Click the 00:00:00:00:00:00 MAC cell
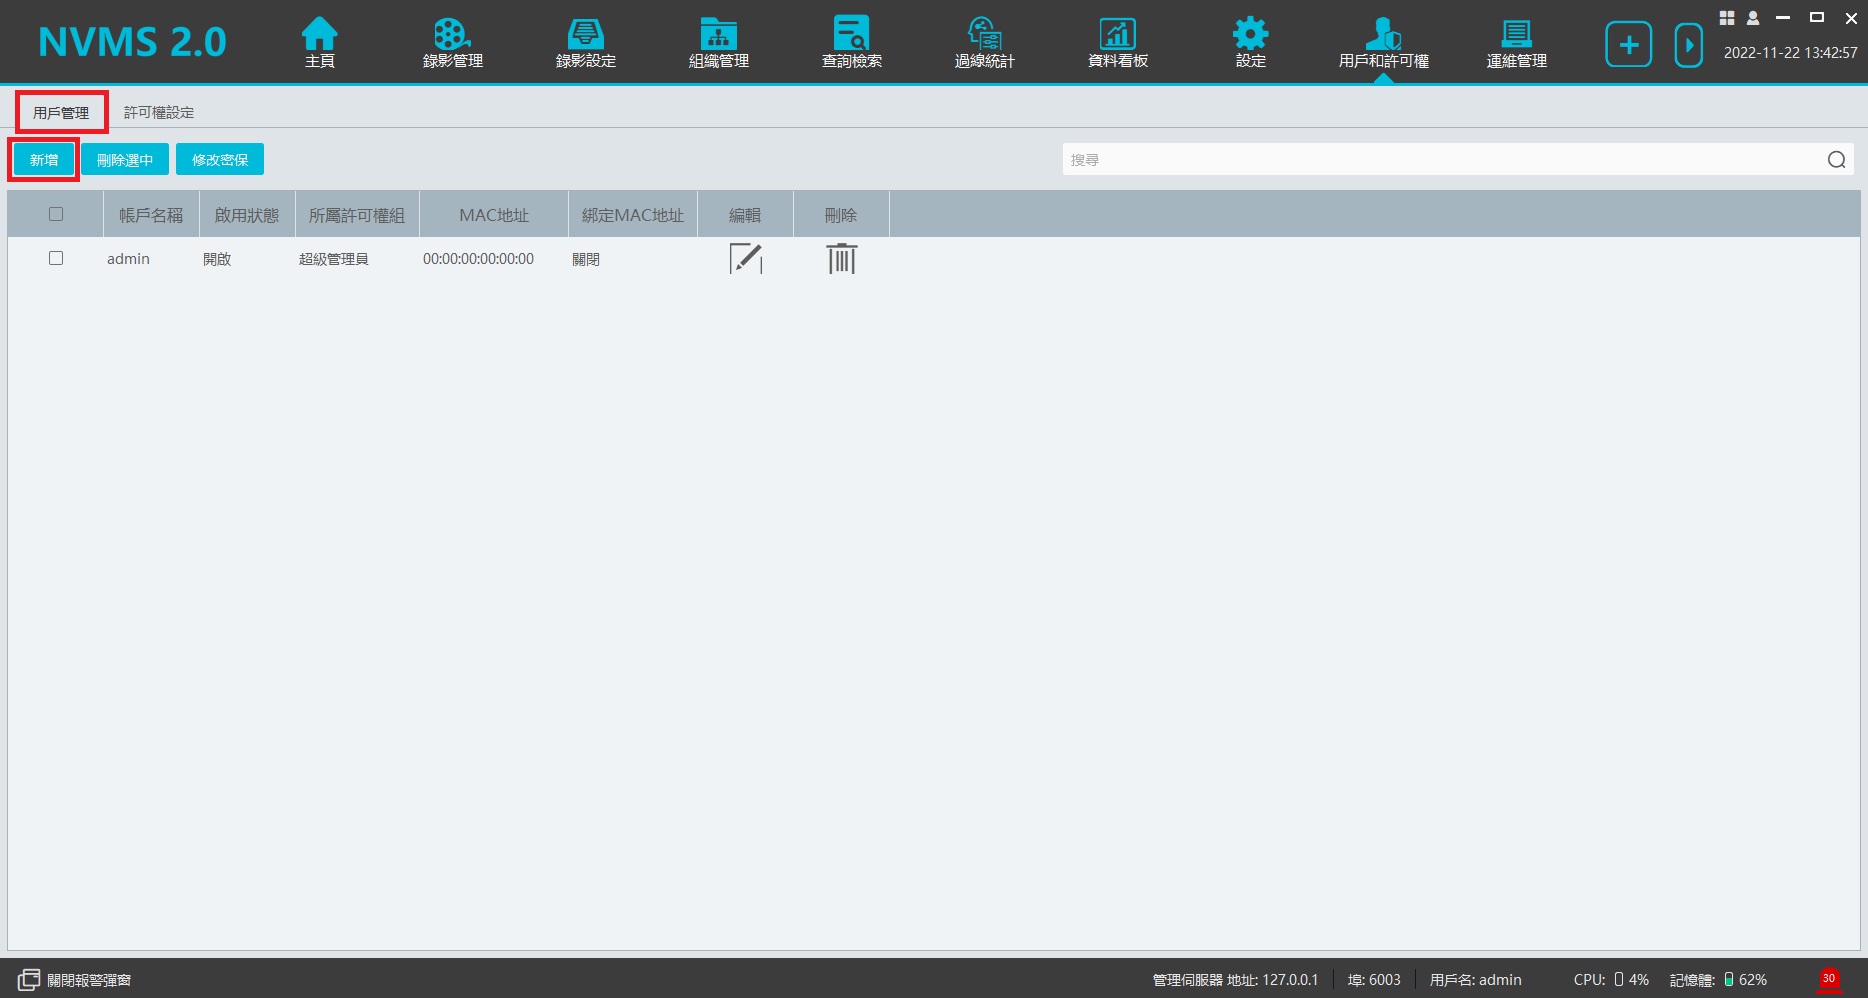The width and height of the screenshot is (1868, 998). 478,259
